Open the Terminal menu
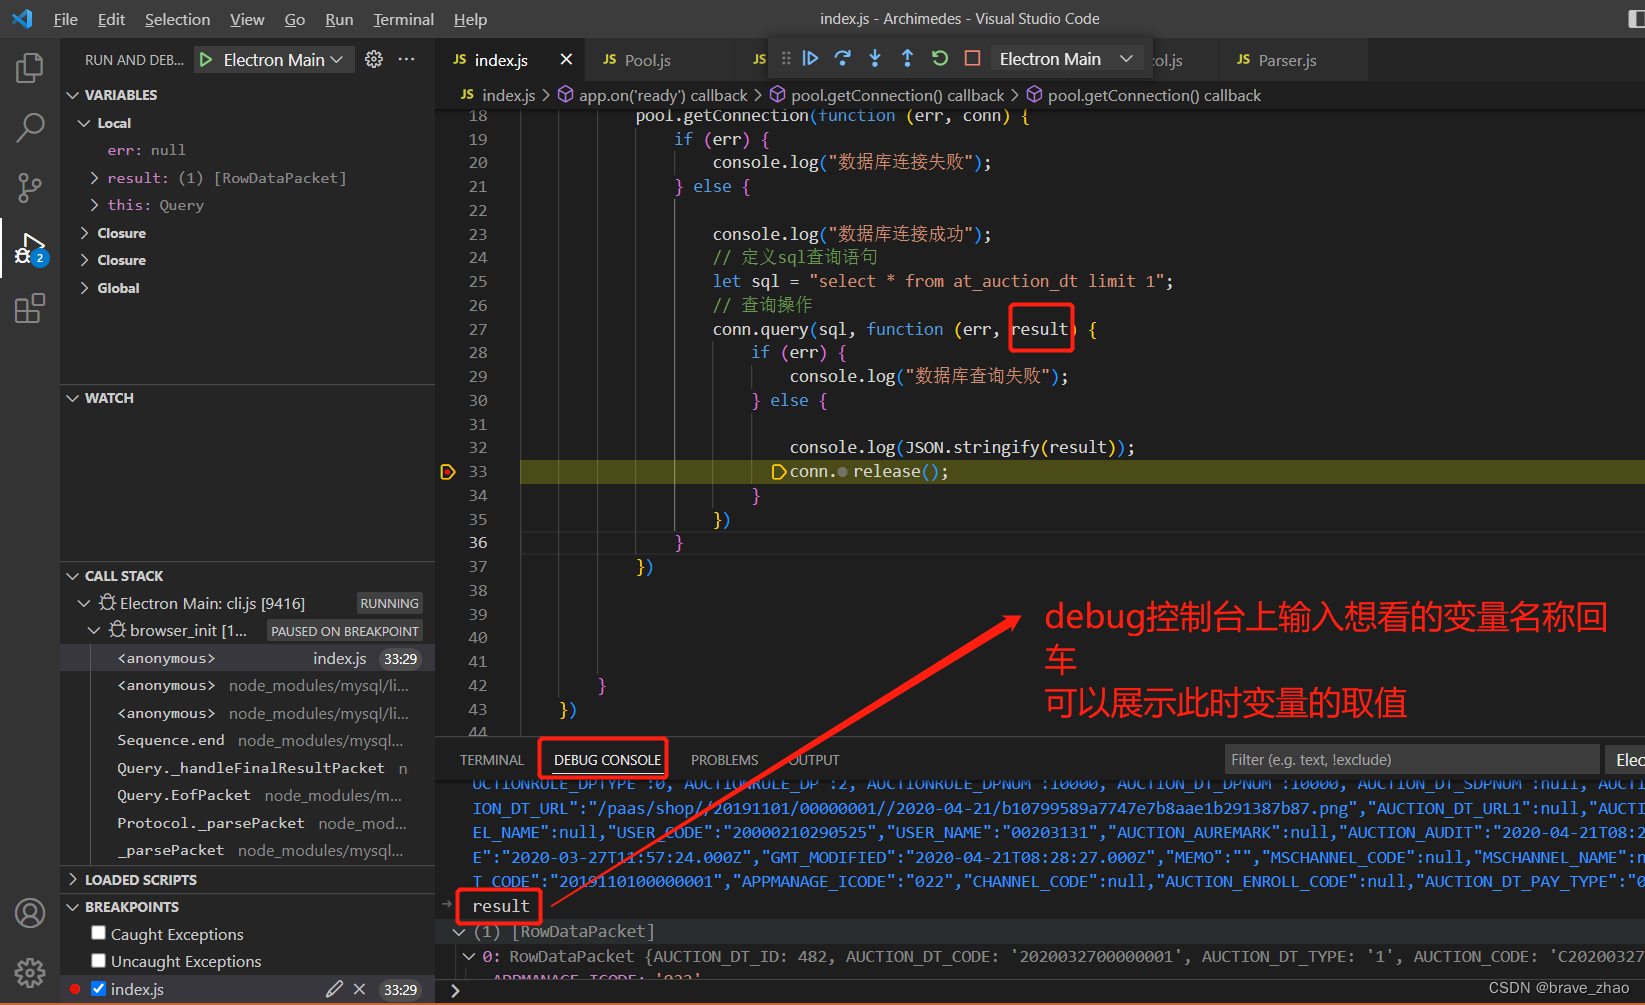The height and width of the screenshot is (1005, 1645). coord(403,19)
